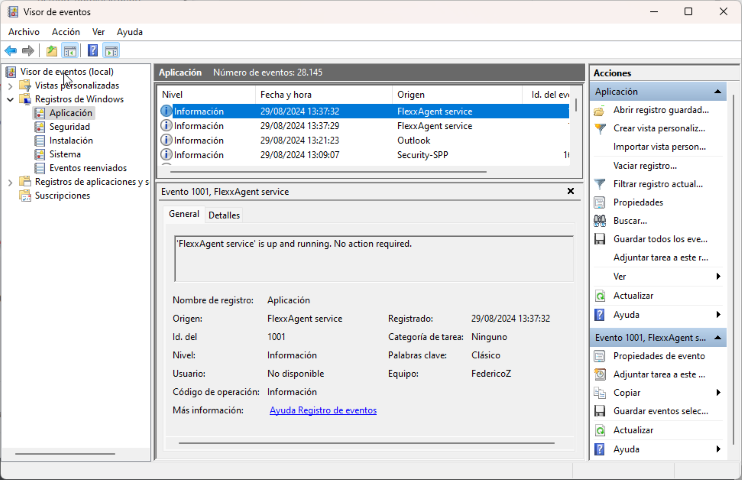Collapse the Registros de Windows tree node
Image resolution: width=742 pixels, height=480 pixels.
coord(10,99)
